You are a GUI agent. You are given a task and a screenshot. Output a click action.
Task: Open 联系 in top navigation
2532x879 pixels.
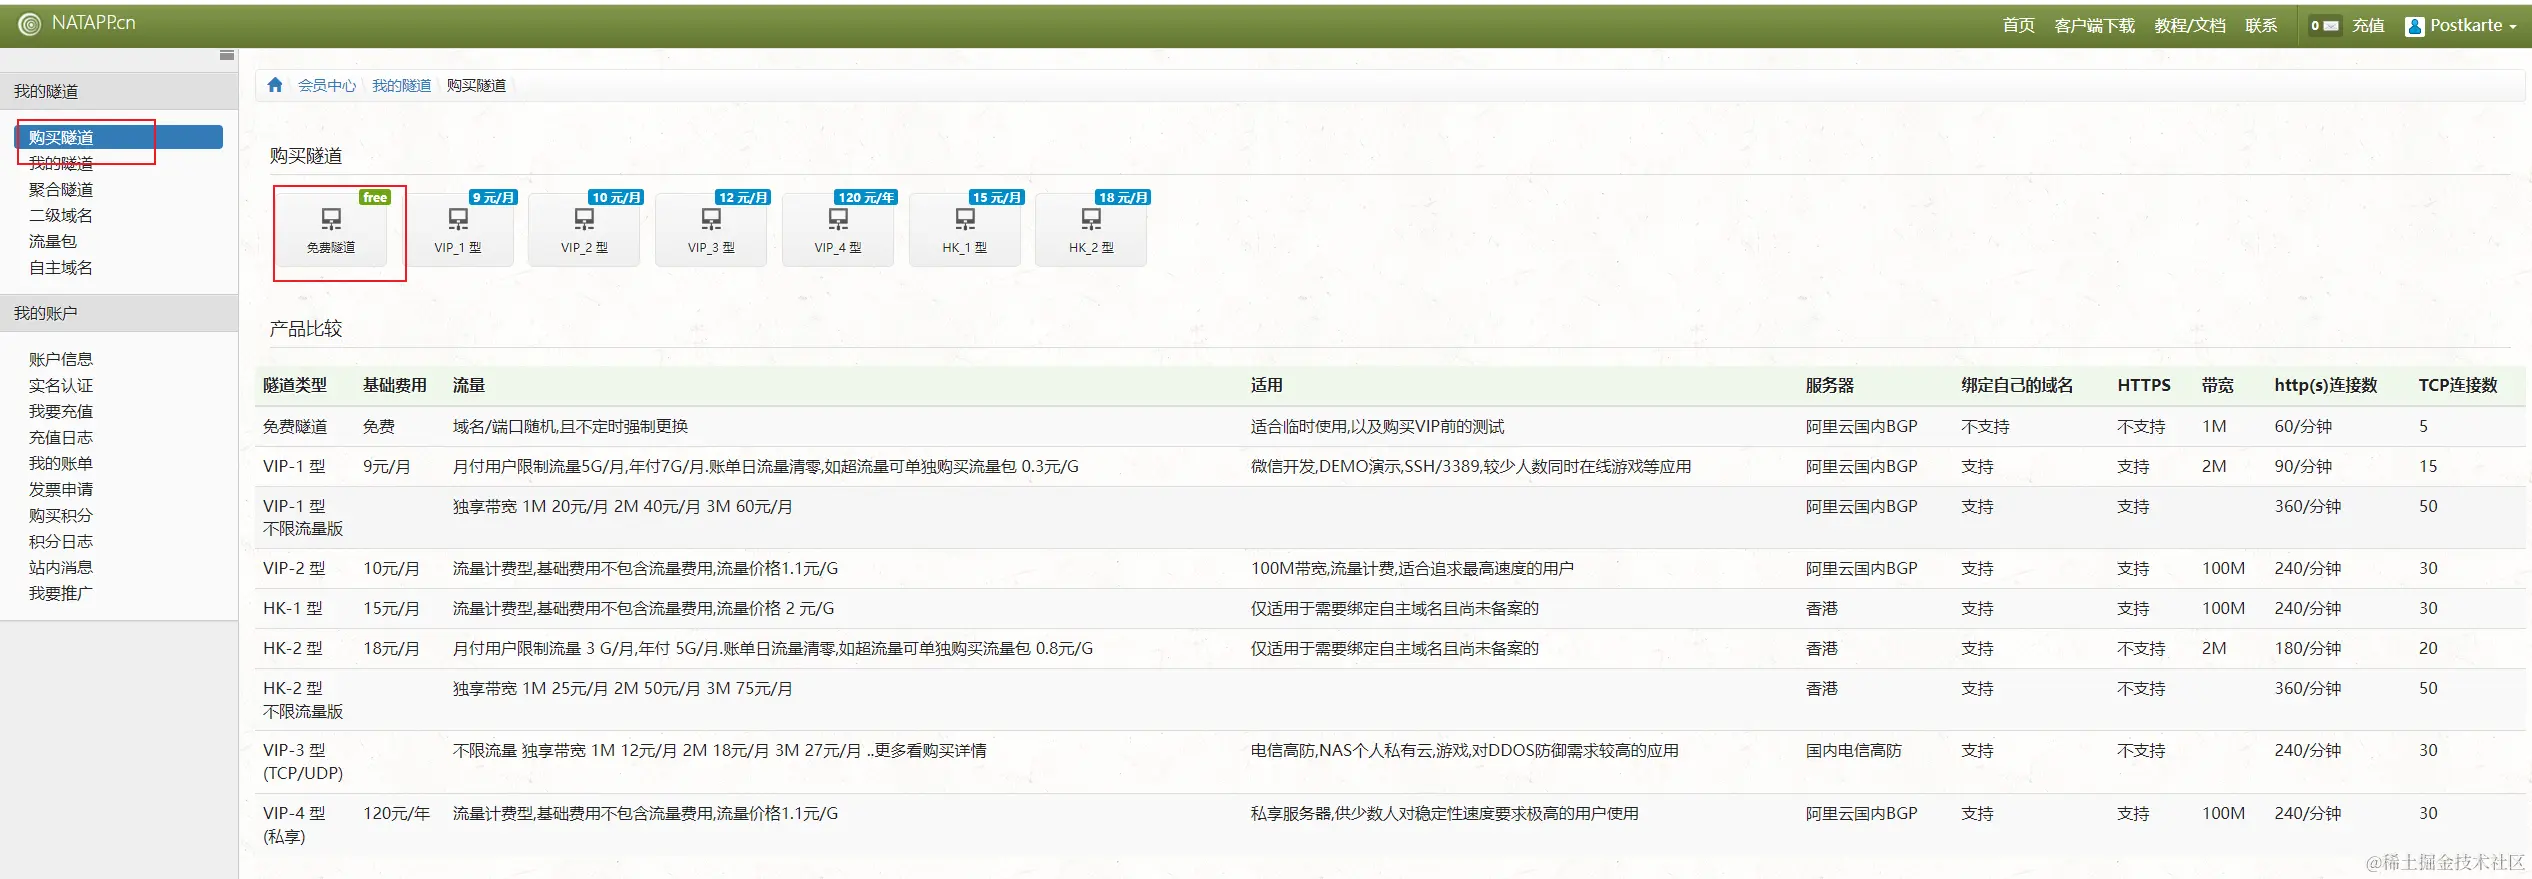[2261, 26]
